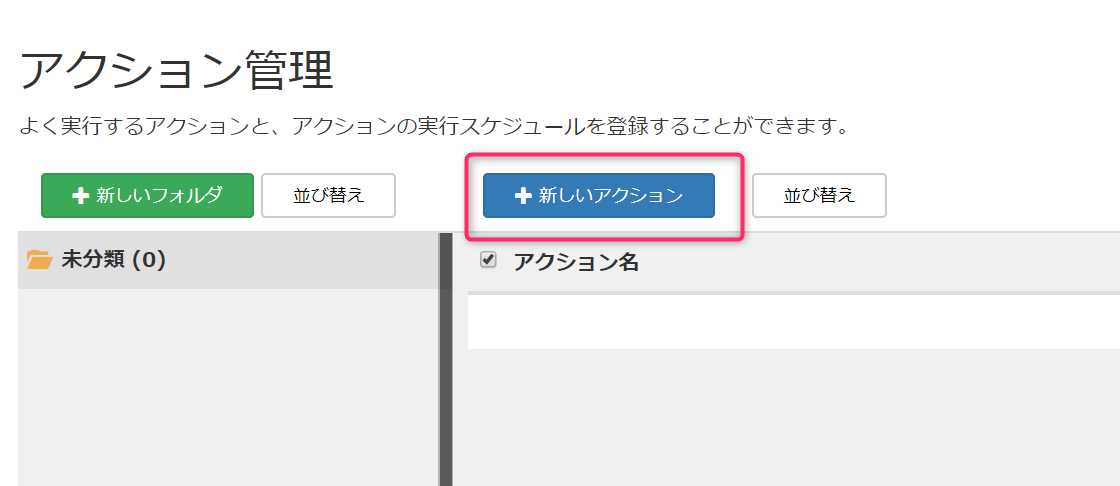Viewport: 1120px width, 486px height.
Task: Click the gray separator line under アクション名 header
Action: pyautogui.click(x=794, y=293)
